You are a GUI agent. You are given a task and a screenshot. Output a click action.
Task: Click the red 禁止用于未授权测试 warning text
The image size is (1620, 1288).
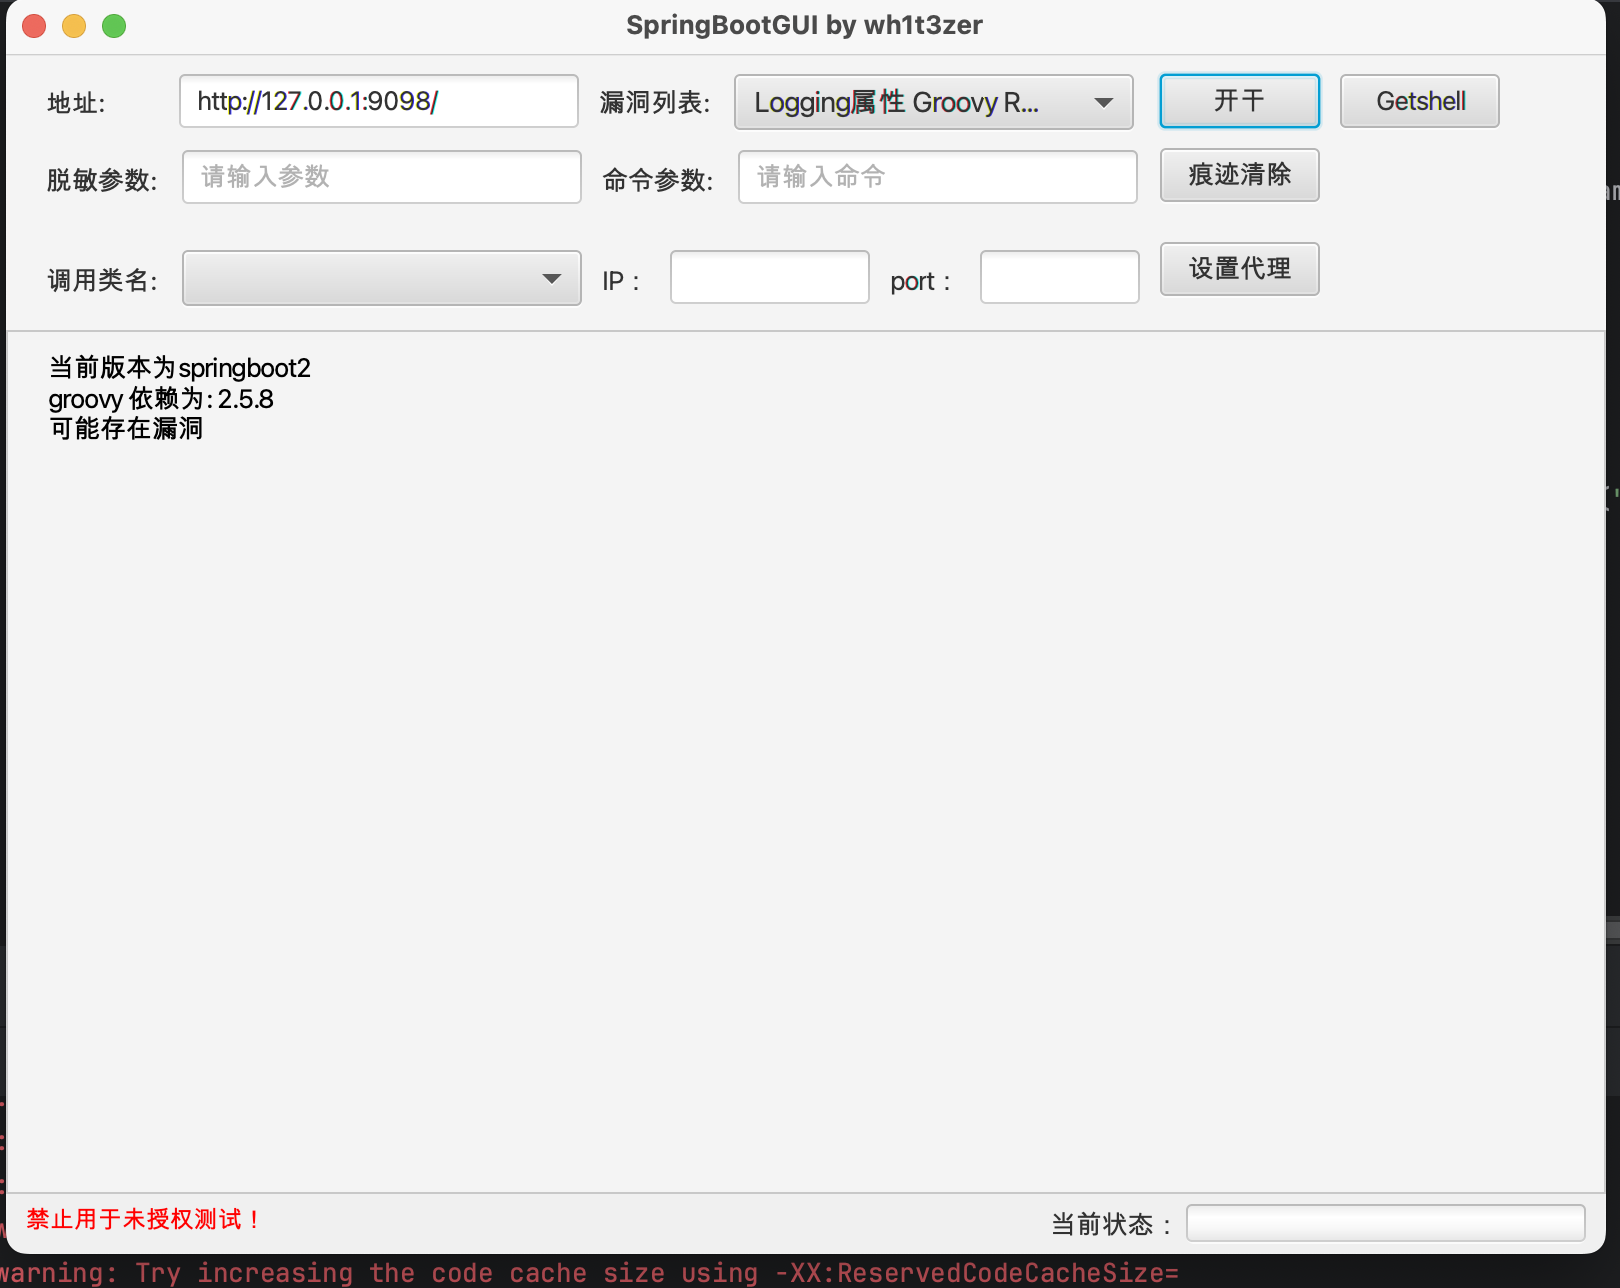tap(144, 1219)
